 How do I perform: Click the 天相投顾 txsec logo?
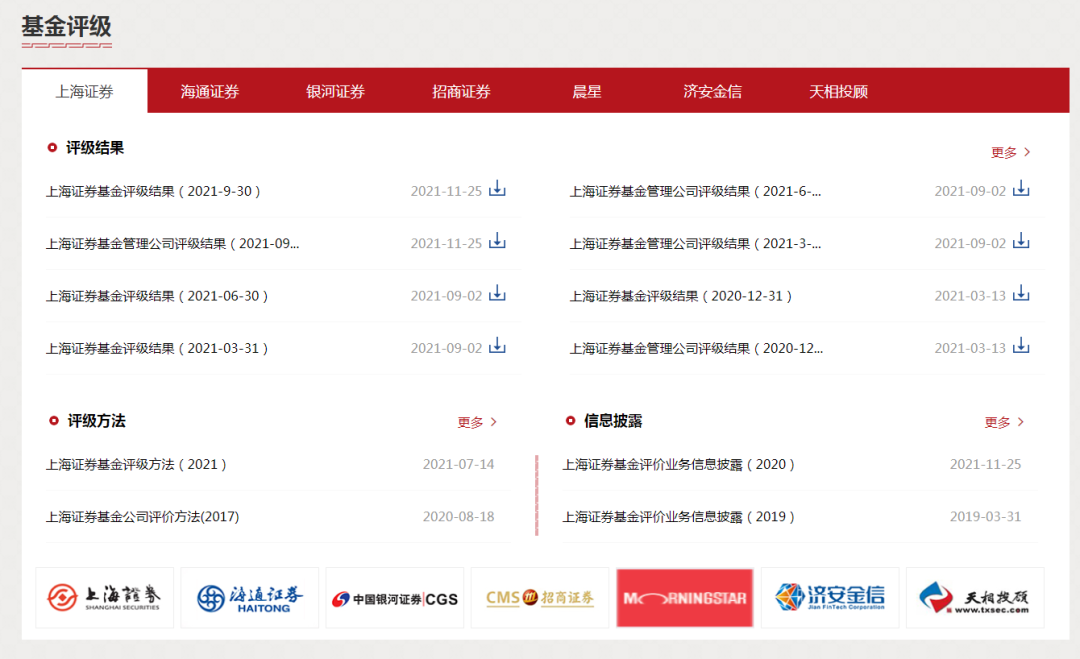pos(975,598)
